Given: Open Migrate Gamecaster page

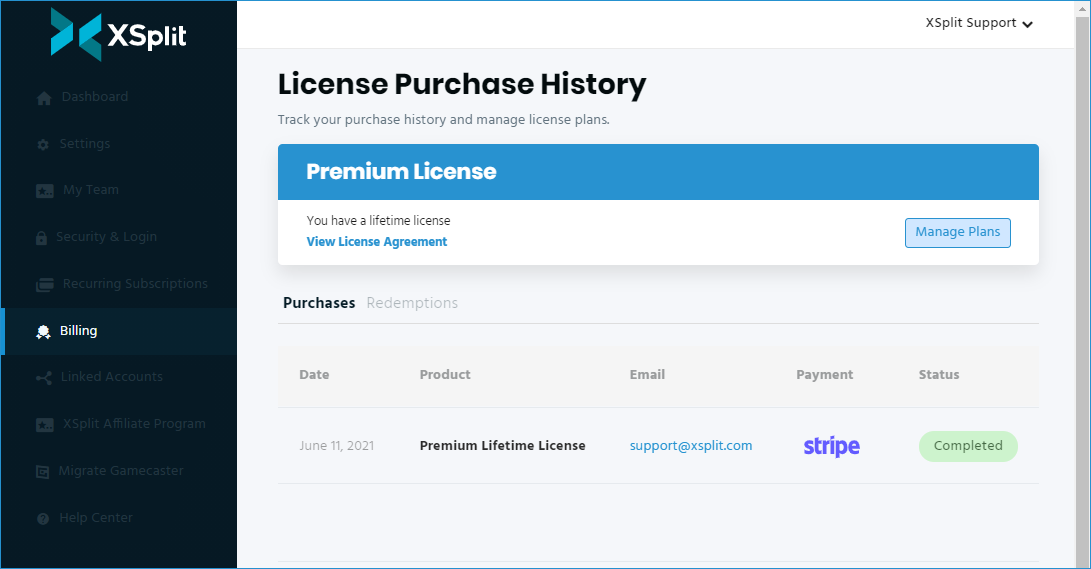Looking at the screenshot, I should click(x=121, y=471).
